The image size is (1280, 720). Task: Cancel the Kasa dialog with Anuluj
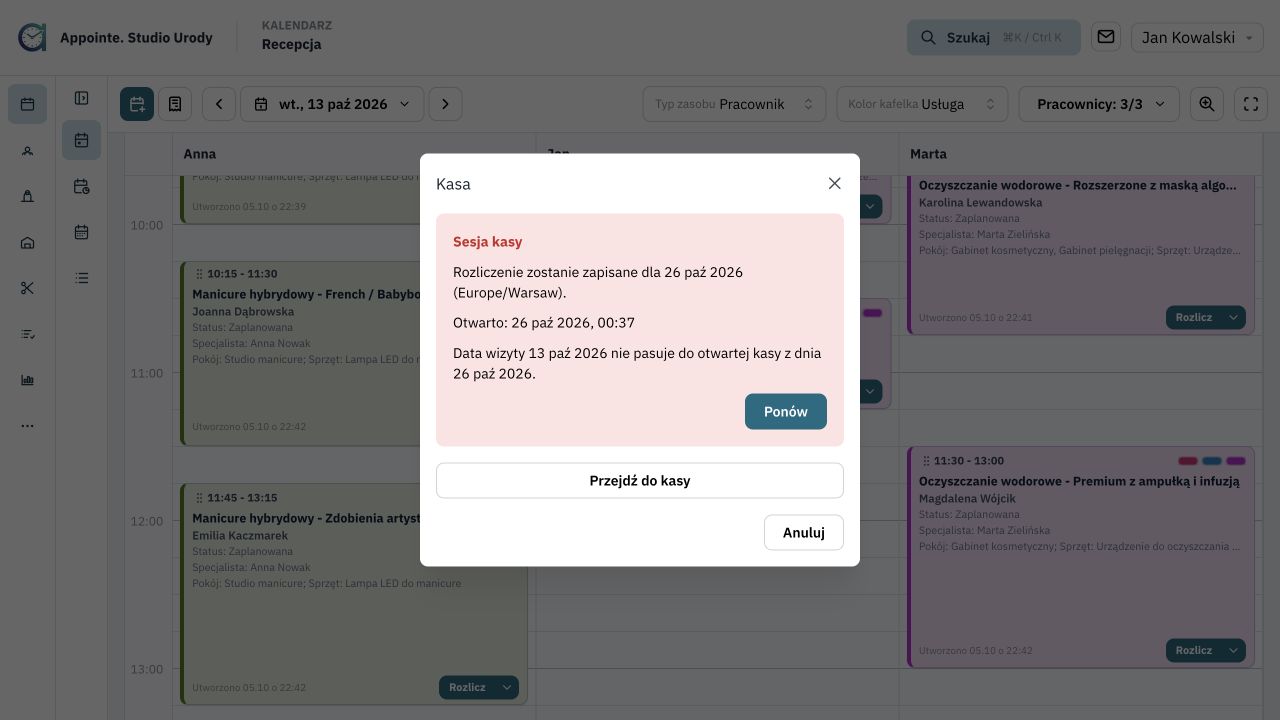pos(804,533)
